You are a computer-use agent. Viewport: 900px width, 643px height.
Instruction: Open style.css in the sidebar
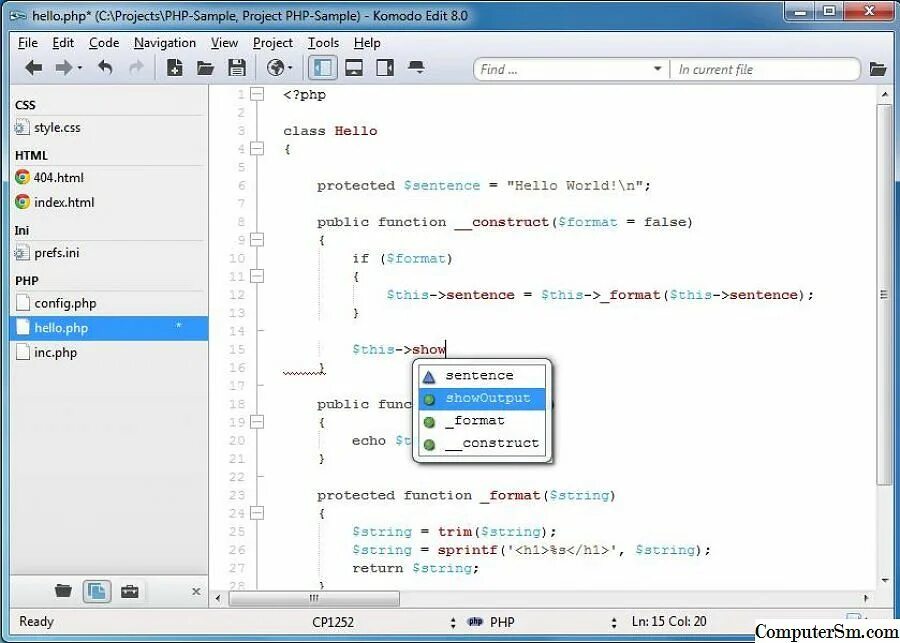coord(109,127)
